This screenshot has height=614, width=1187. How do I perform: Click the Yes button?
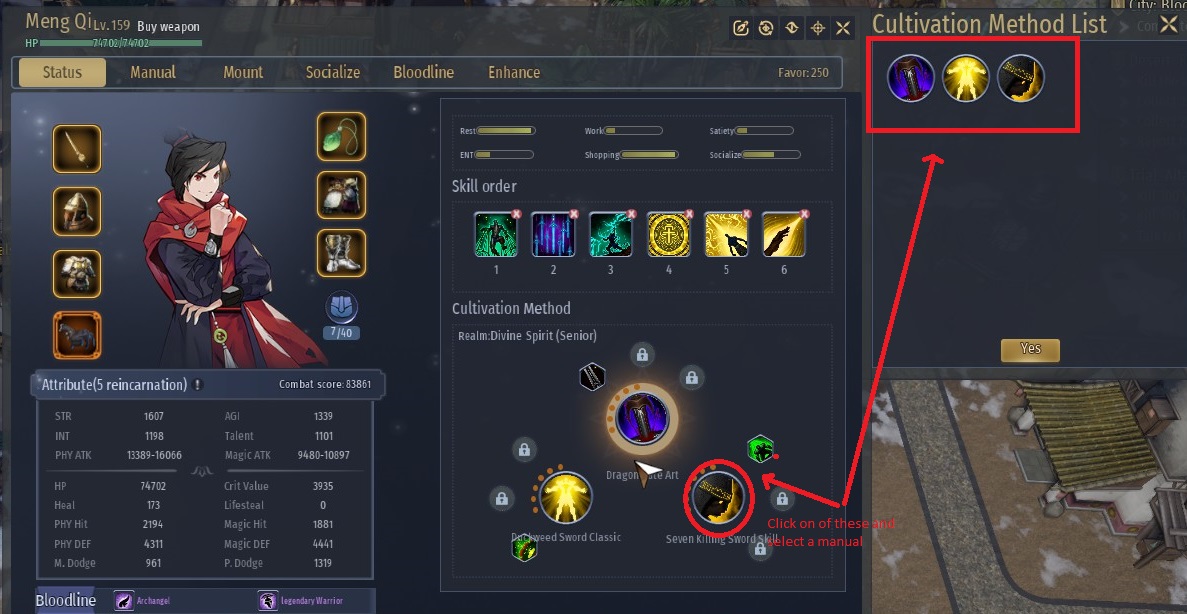click(x=1030, y=349)
